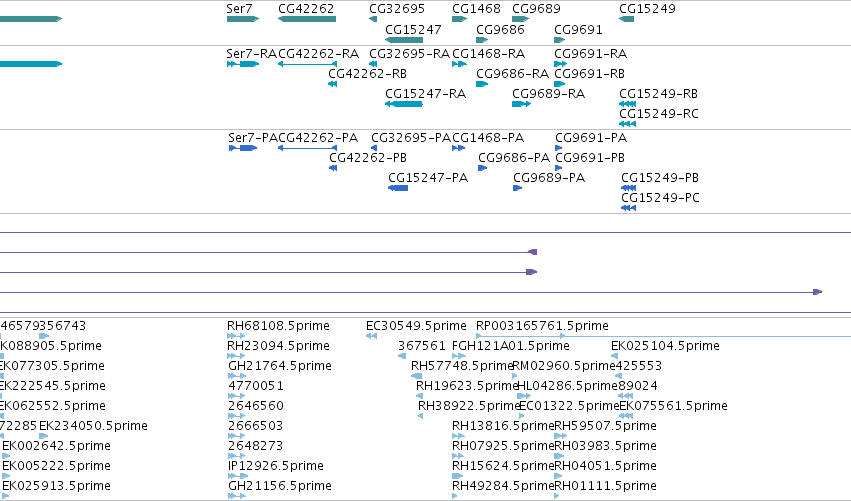Screen dimensions: 851x501
Task: Select transcript CG9691-RB
Action: (589, 74)
